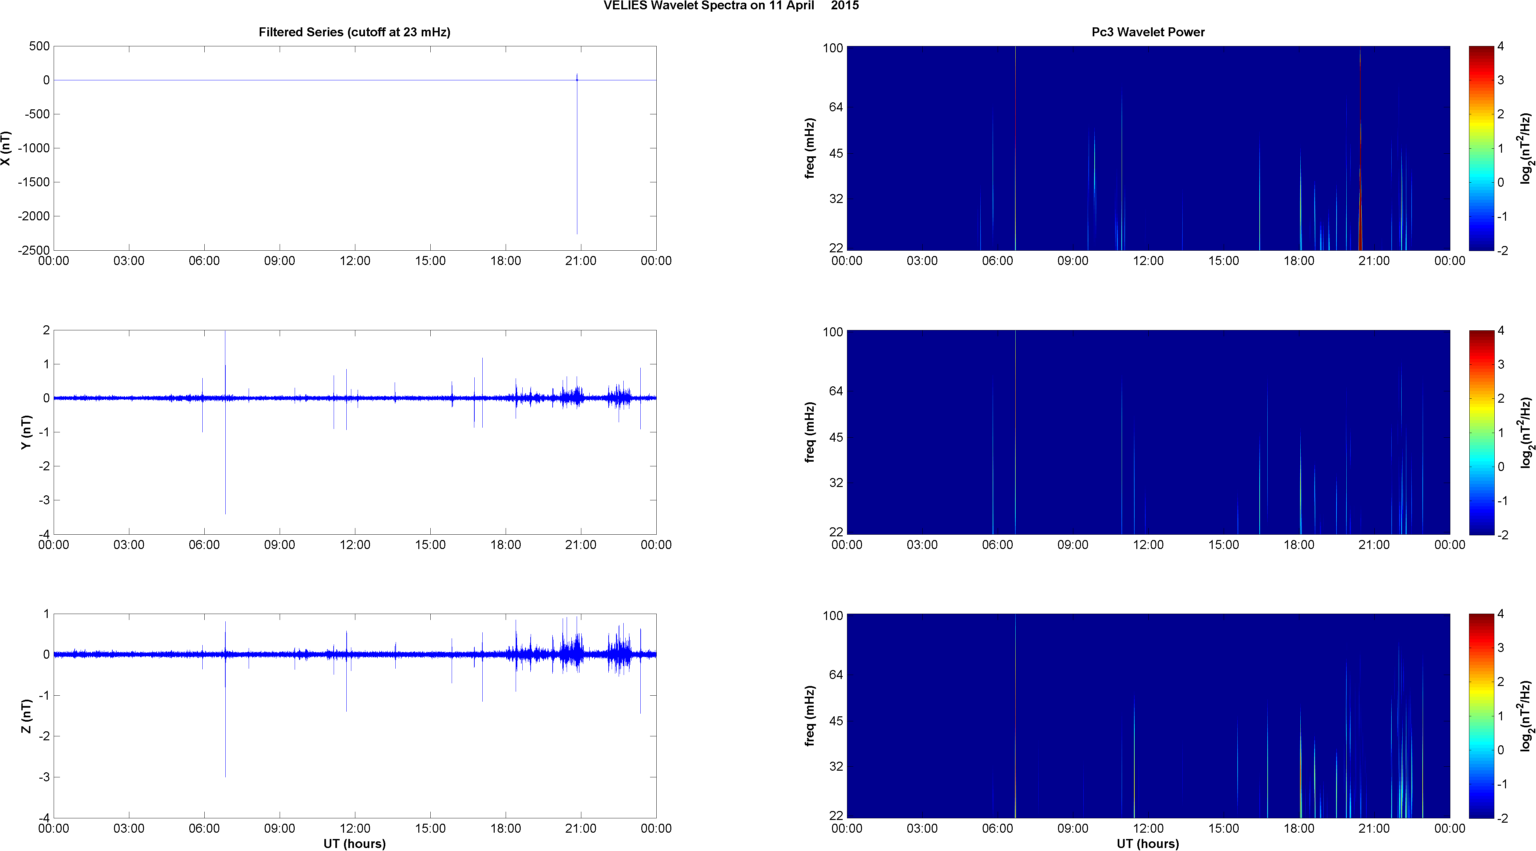Click 'UT (hours)' label under Z series plot
Image resolution: width=1536 pixels, height=851 pixels.
point(354,844)
